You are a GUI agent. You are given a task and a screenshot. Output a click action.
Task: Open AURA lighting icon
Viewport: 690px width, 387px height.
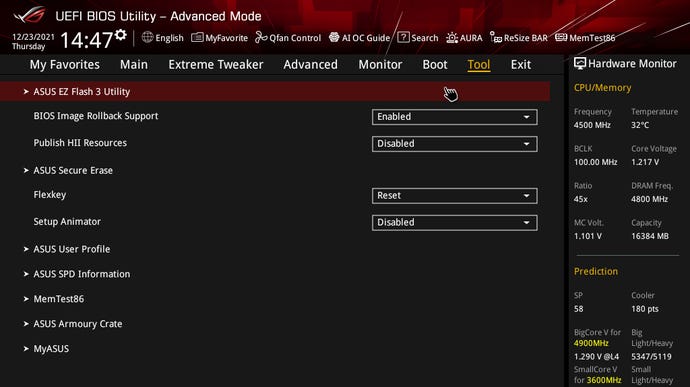point(452,37)
